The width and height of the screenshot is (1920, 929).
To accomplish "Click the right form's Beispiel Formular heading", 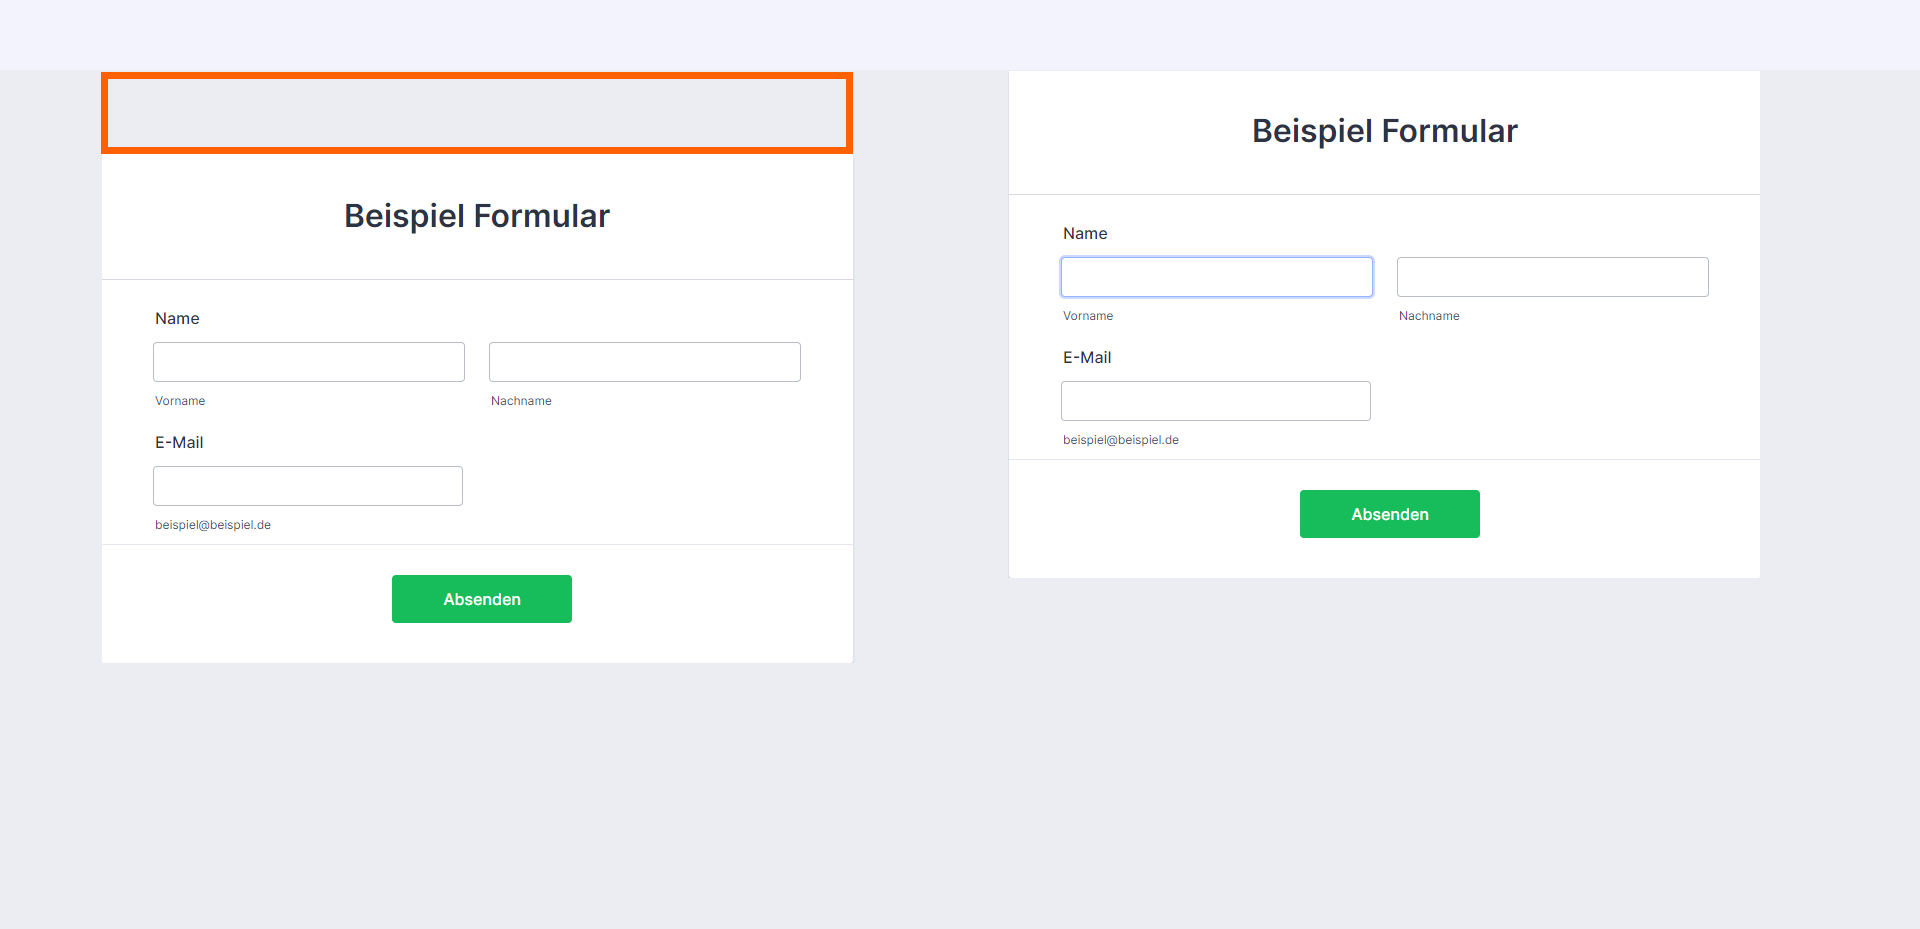I will tap(1385, 131).
